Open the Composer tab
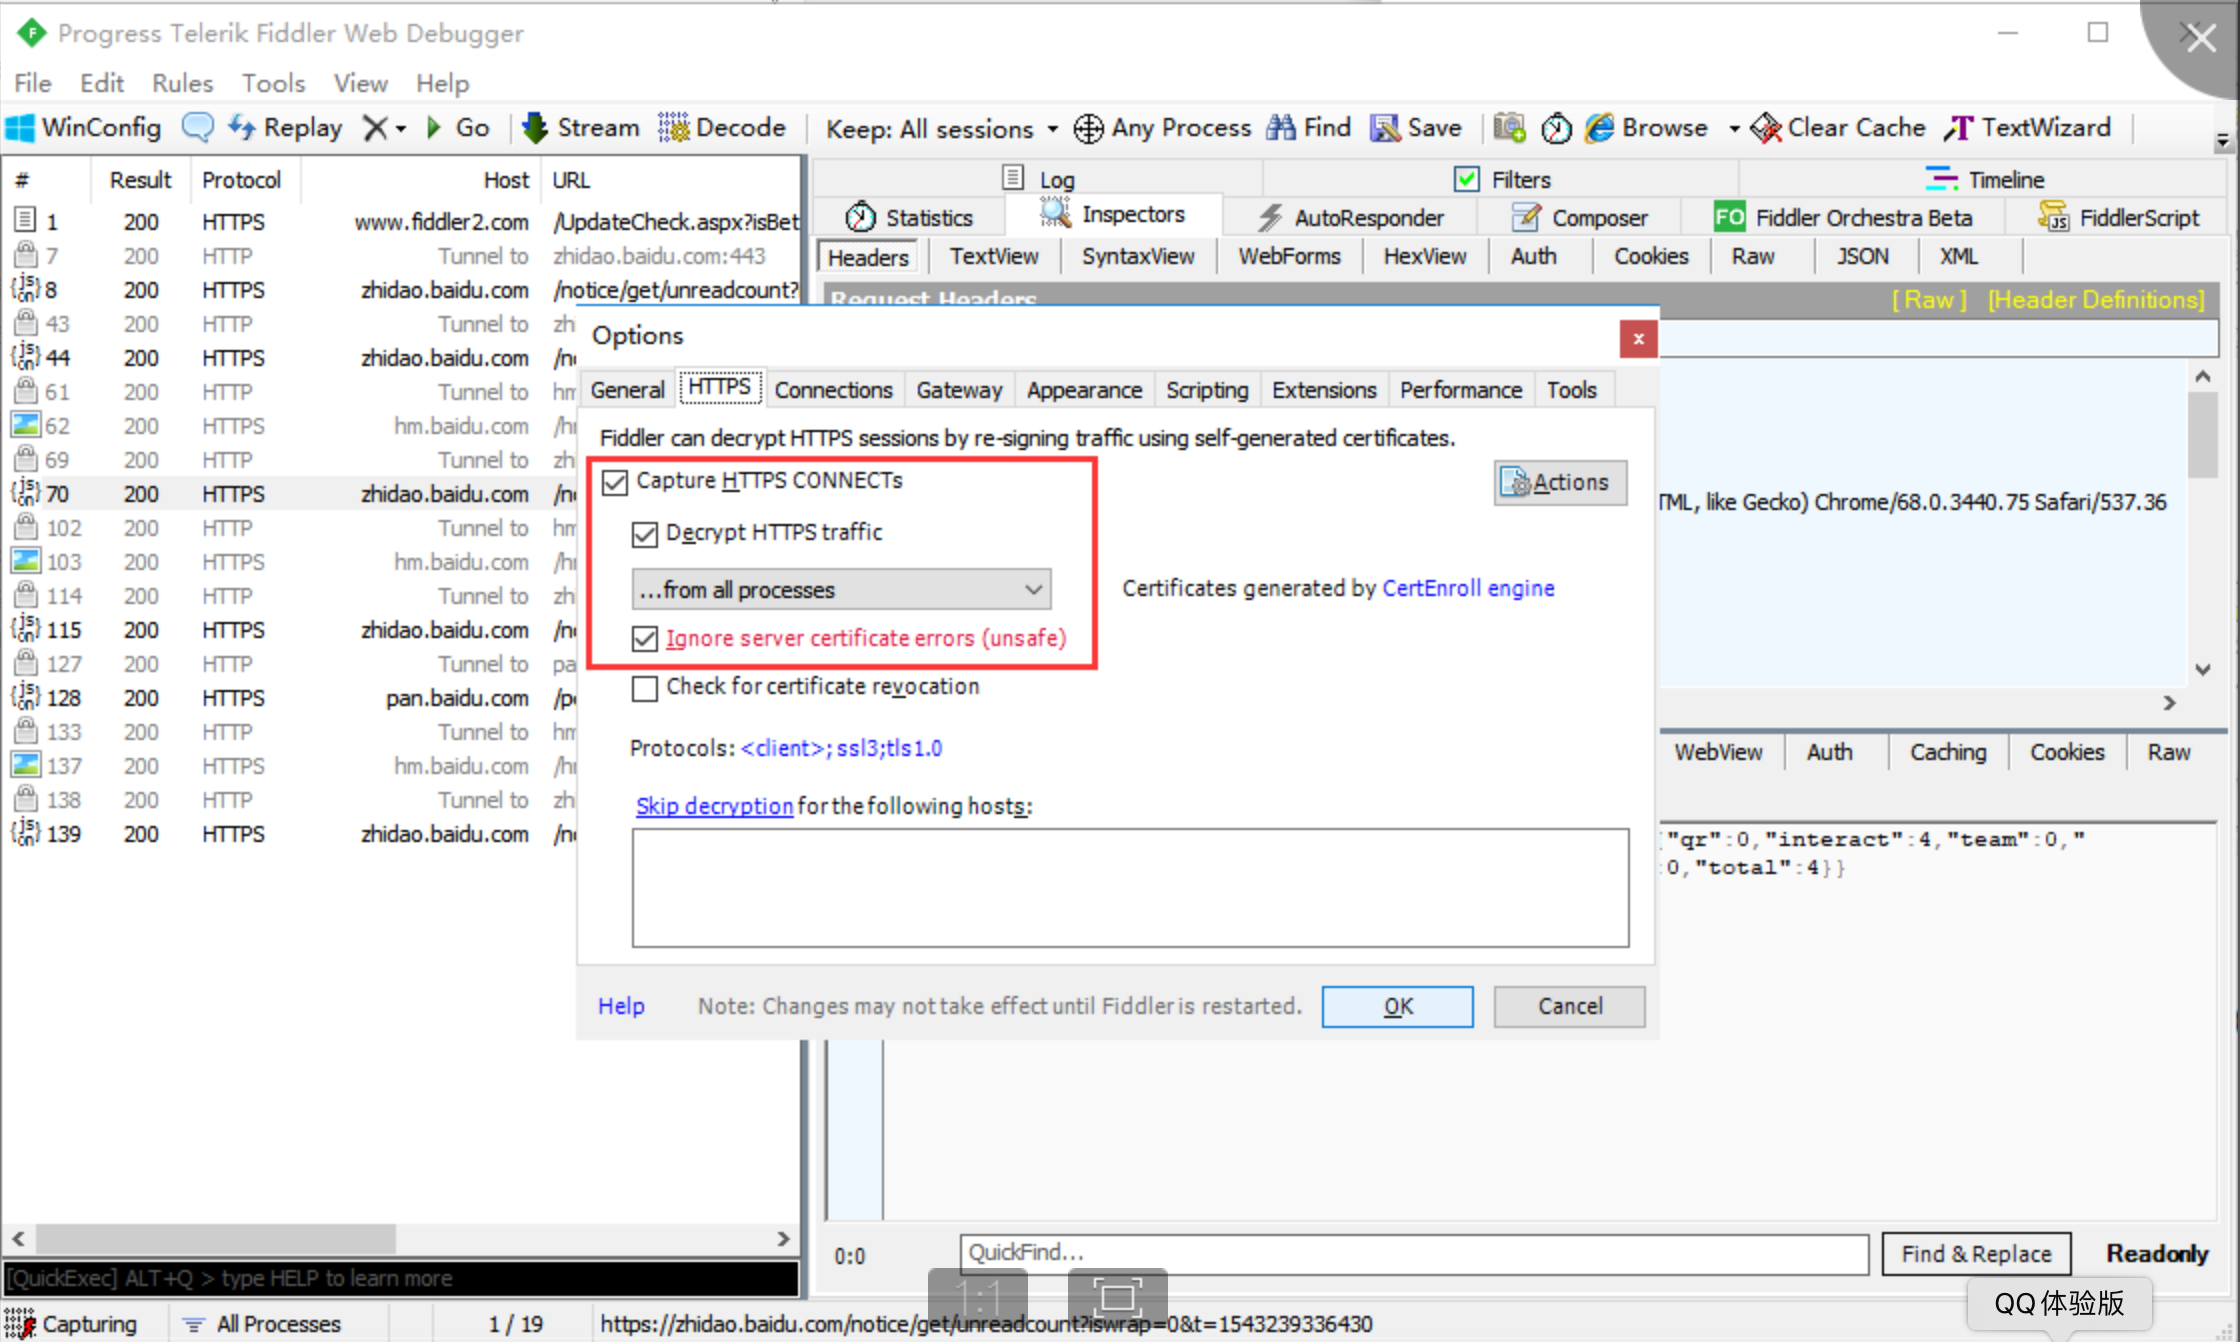The image size is (2240, 1342). click(x=1580, y=218)
